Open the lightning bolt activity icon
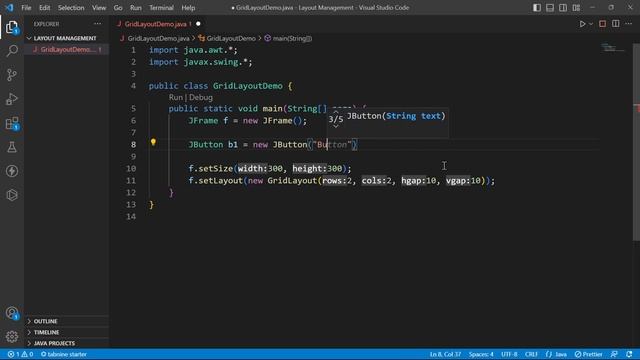 click(x=12, y=171)
